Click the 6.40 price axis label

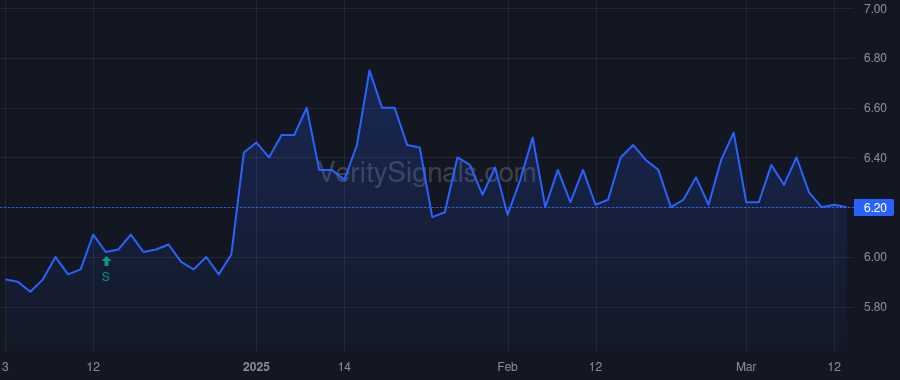coord(875,158)
